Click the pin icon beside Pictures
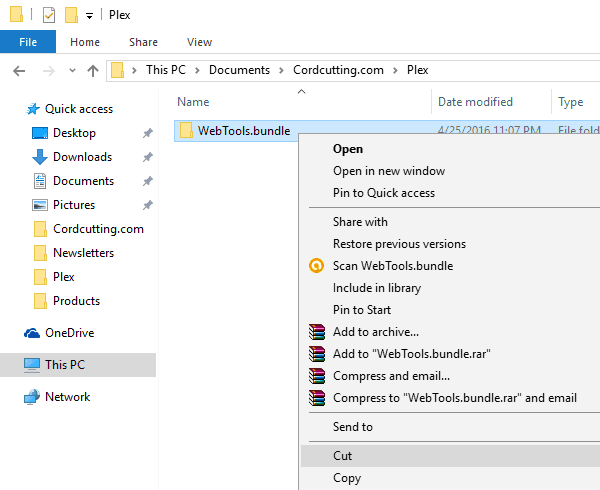Image resolution: width=600 pixels, height=490 pixels. (148, 205)
